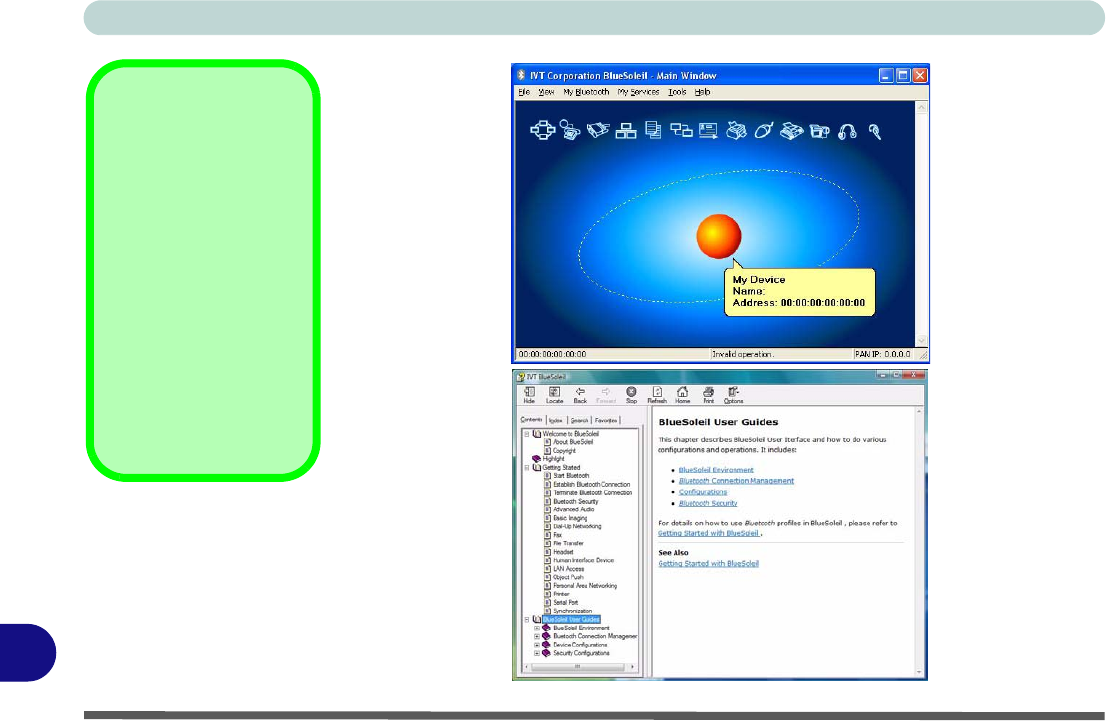The height and width of the screenshot is (721, 1106).
Task: Select the highlighted BlueSoleil User Guides item
Action: pos(571,619)
